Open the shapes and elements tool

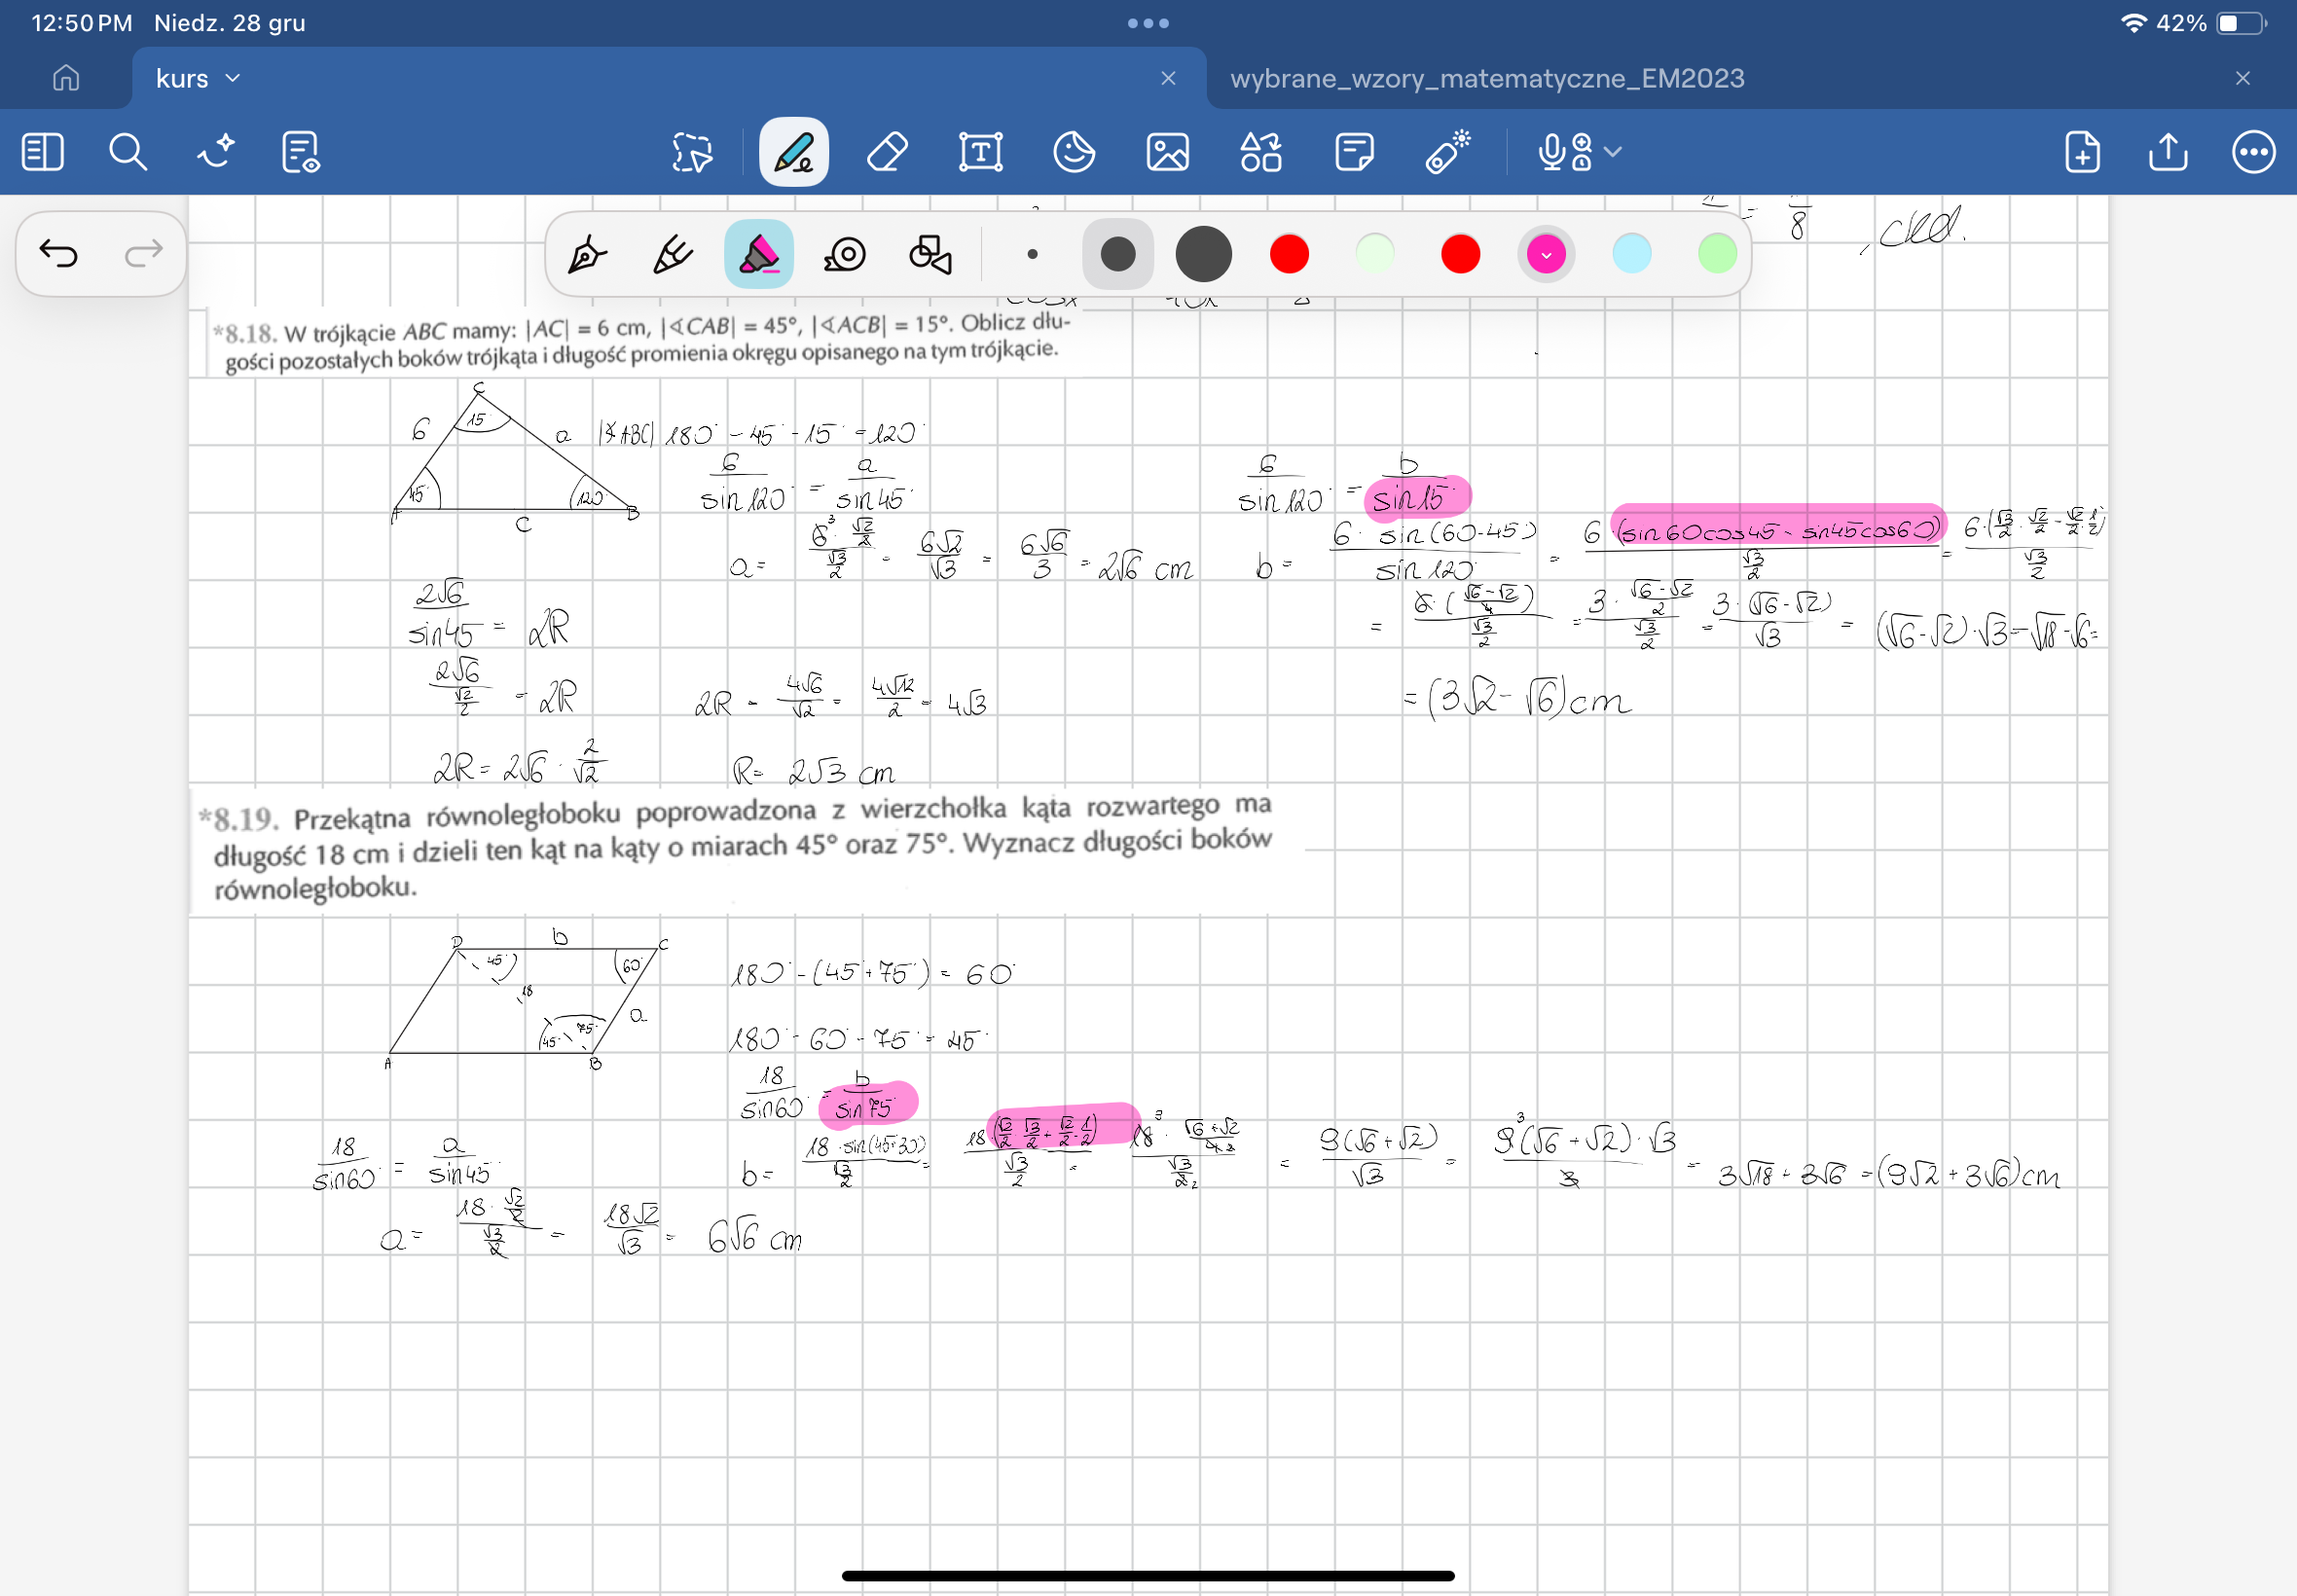tap(1260, 153)
